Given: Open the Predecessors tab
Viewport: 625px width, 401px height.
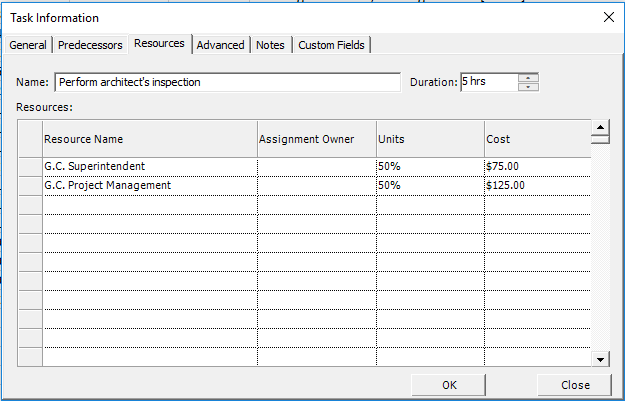Looking at the screenshot, I should pos(90,45).
